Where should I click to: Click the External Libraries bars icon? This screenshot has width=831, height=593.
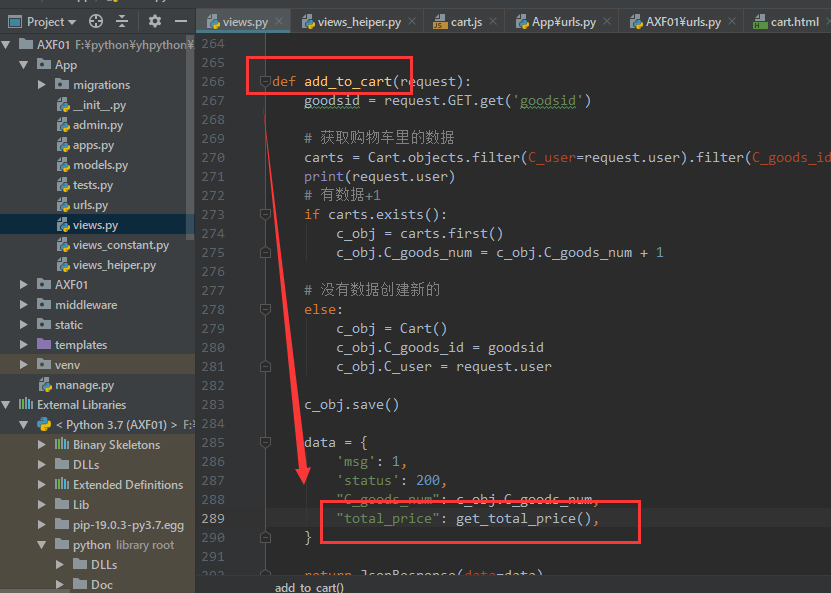click(x=26, y=404)
